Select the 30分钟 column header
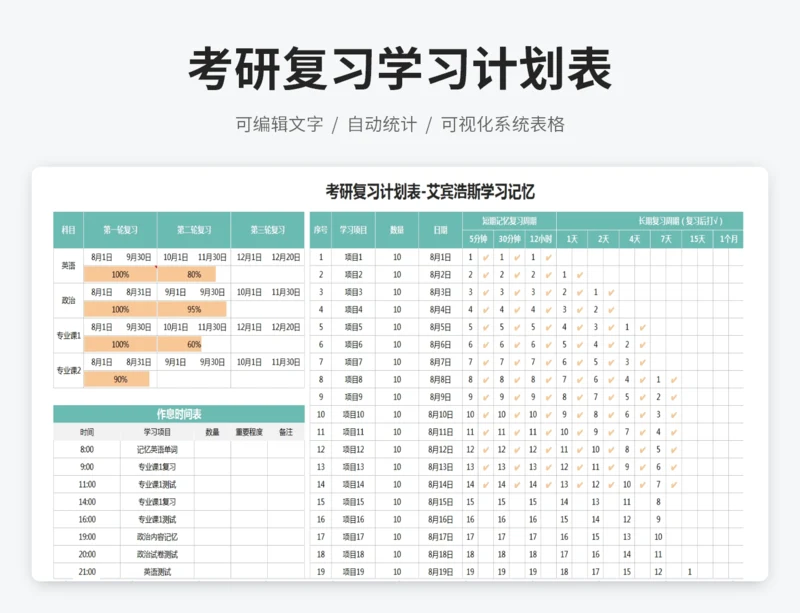The height and width of the screenshot is (613, 800). point(509,239)
